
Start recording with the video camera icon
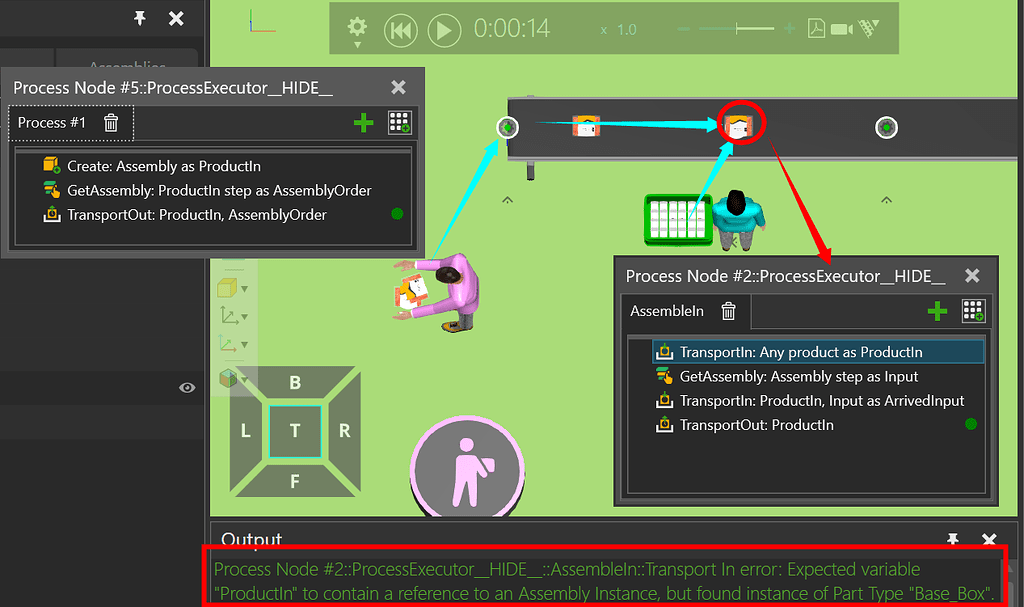coord(841,29)
